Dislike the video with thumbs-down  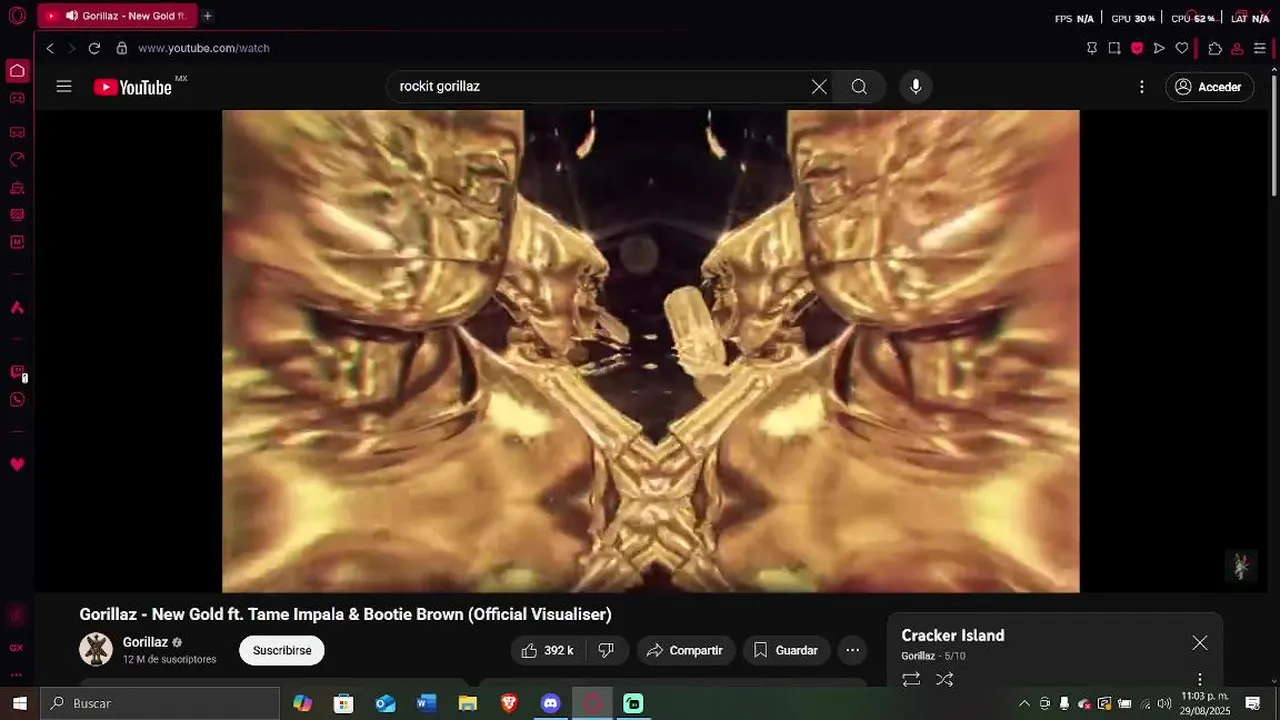(x=606, y=650)
